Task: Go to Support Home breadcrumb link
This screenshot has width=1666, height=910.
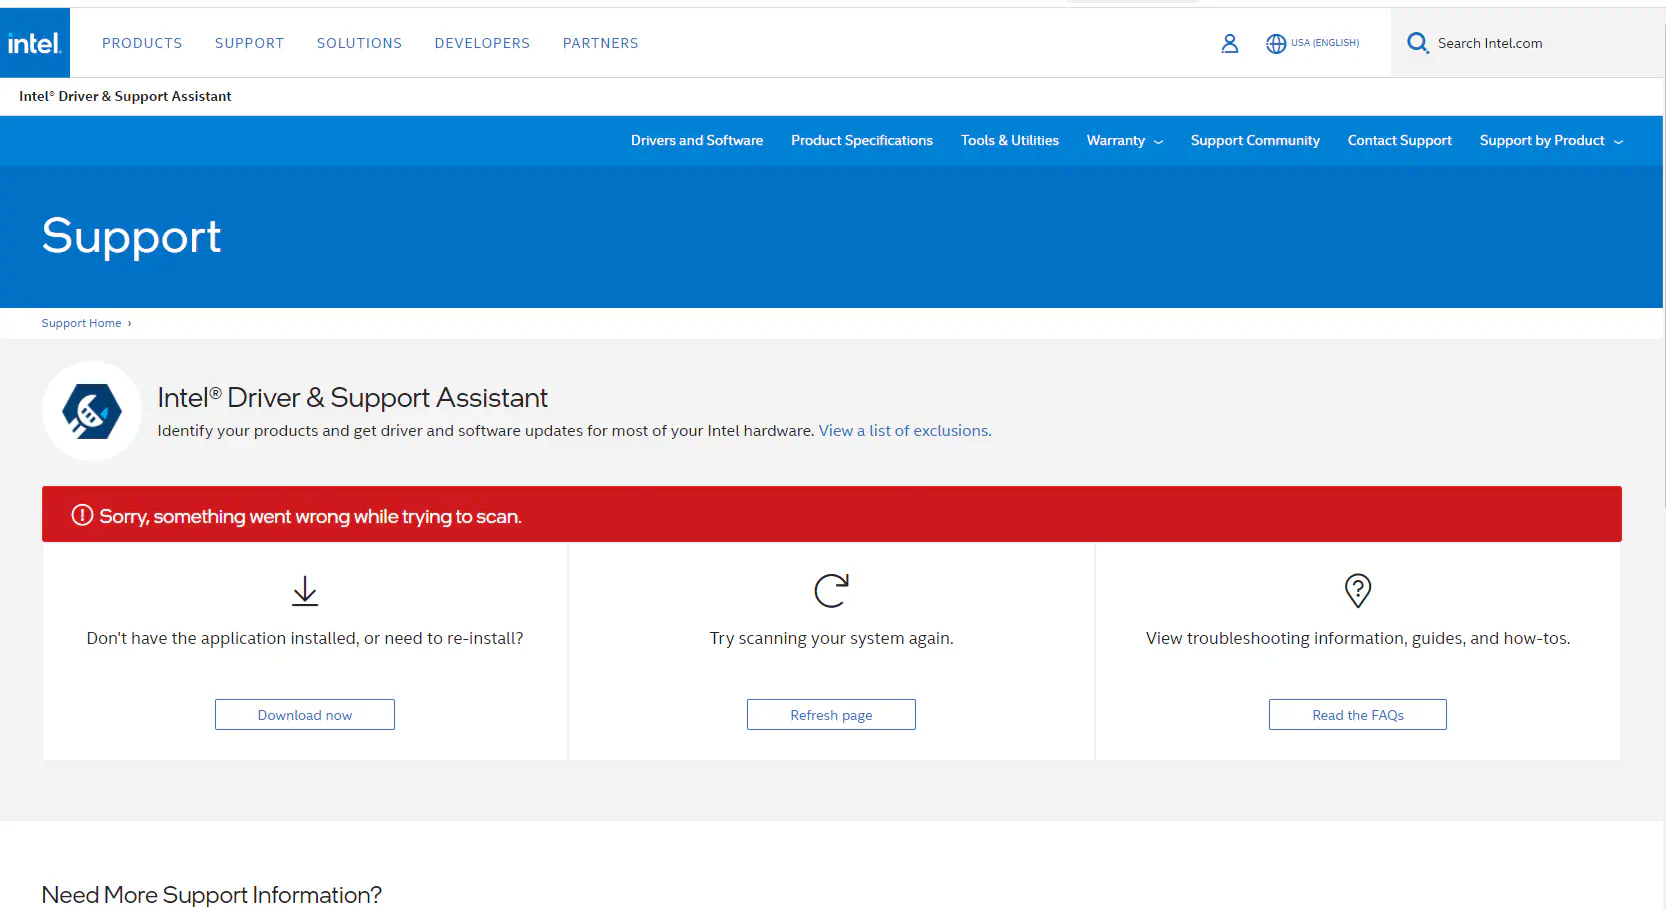Action: pos(81,323)
